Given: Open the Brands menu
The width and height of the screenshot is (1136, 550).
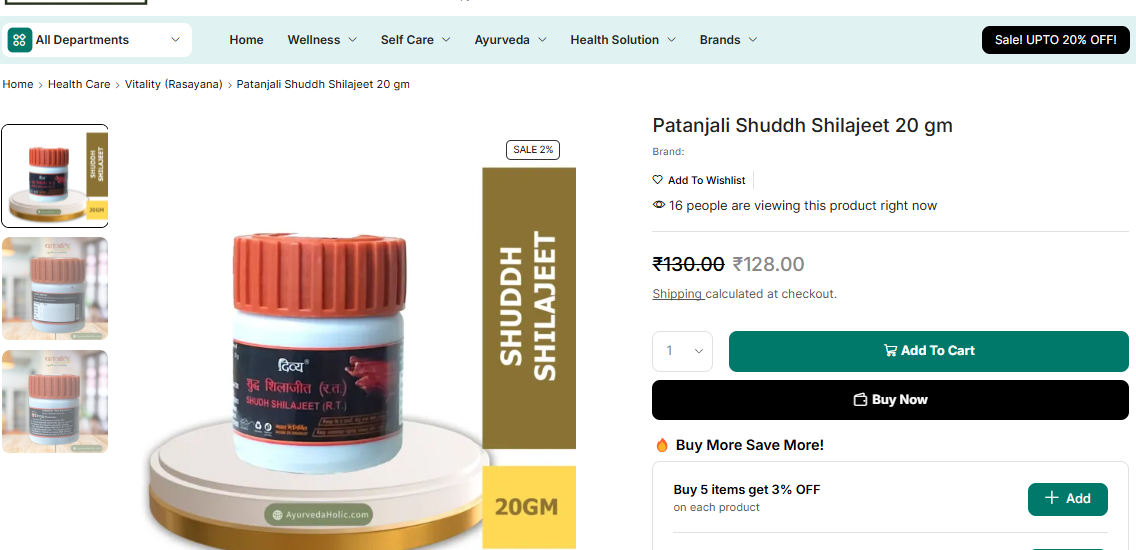Looking at the screenshot, I should pyautogui.click(x=728, y=40).
